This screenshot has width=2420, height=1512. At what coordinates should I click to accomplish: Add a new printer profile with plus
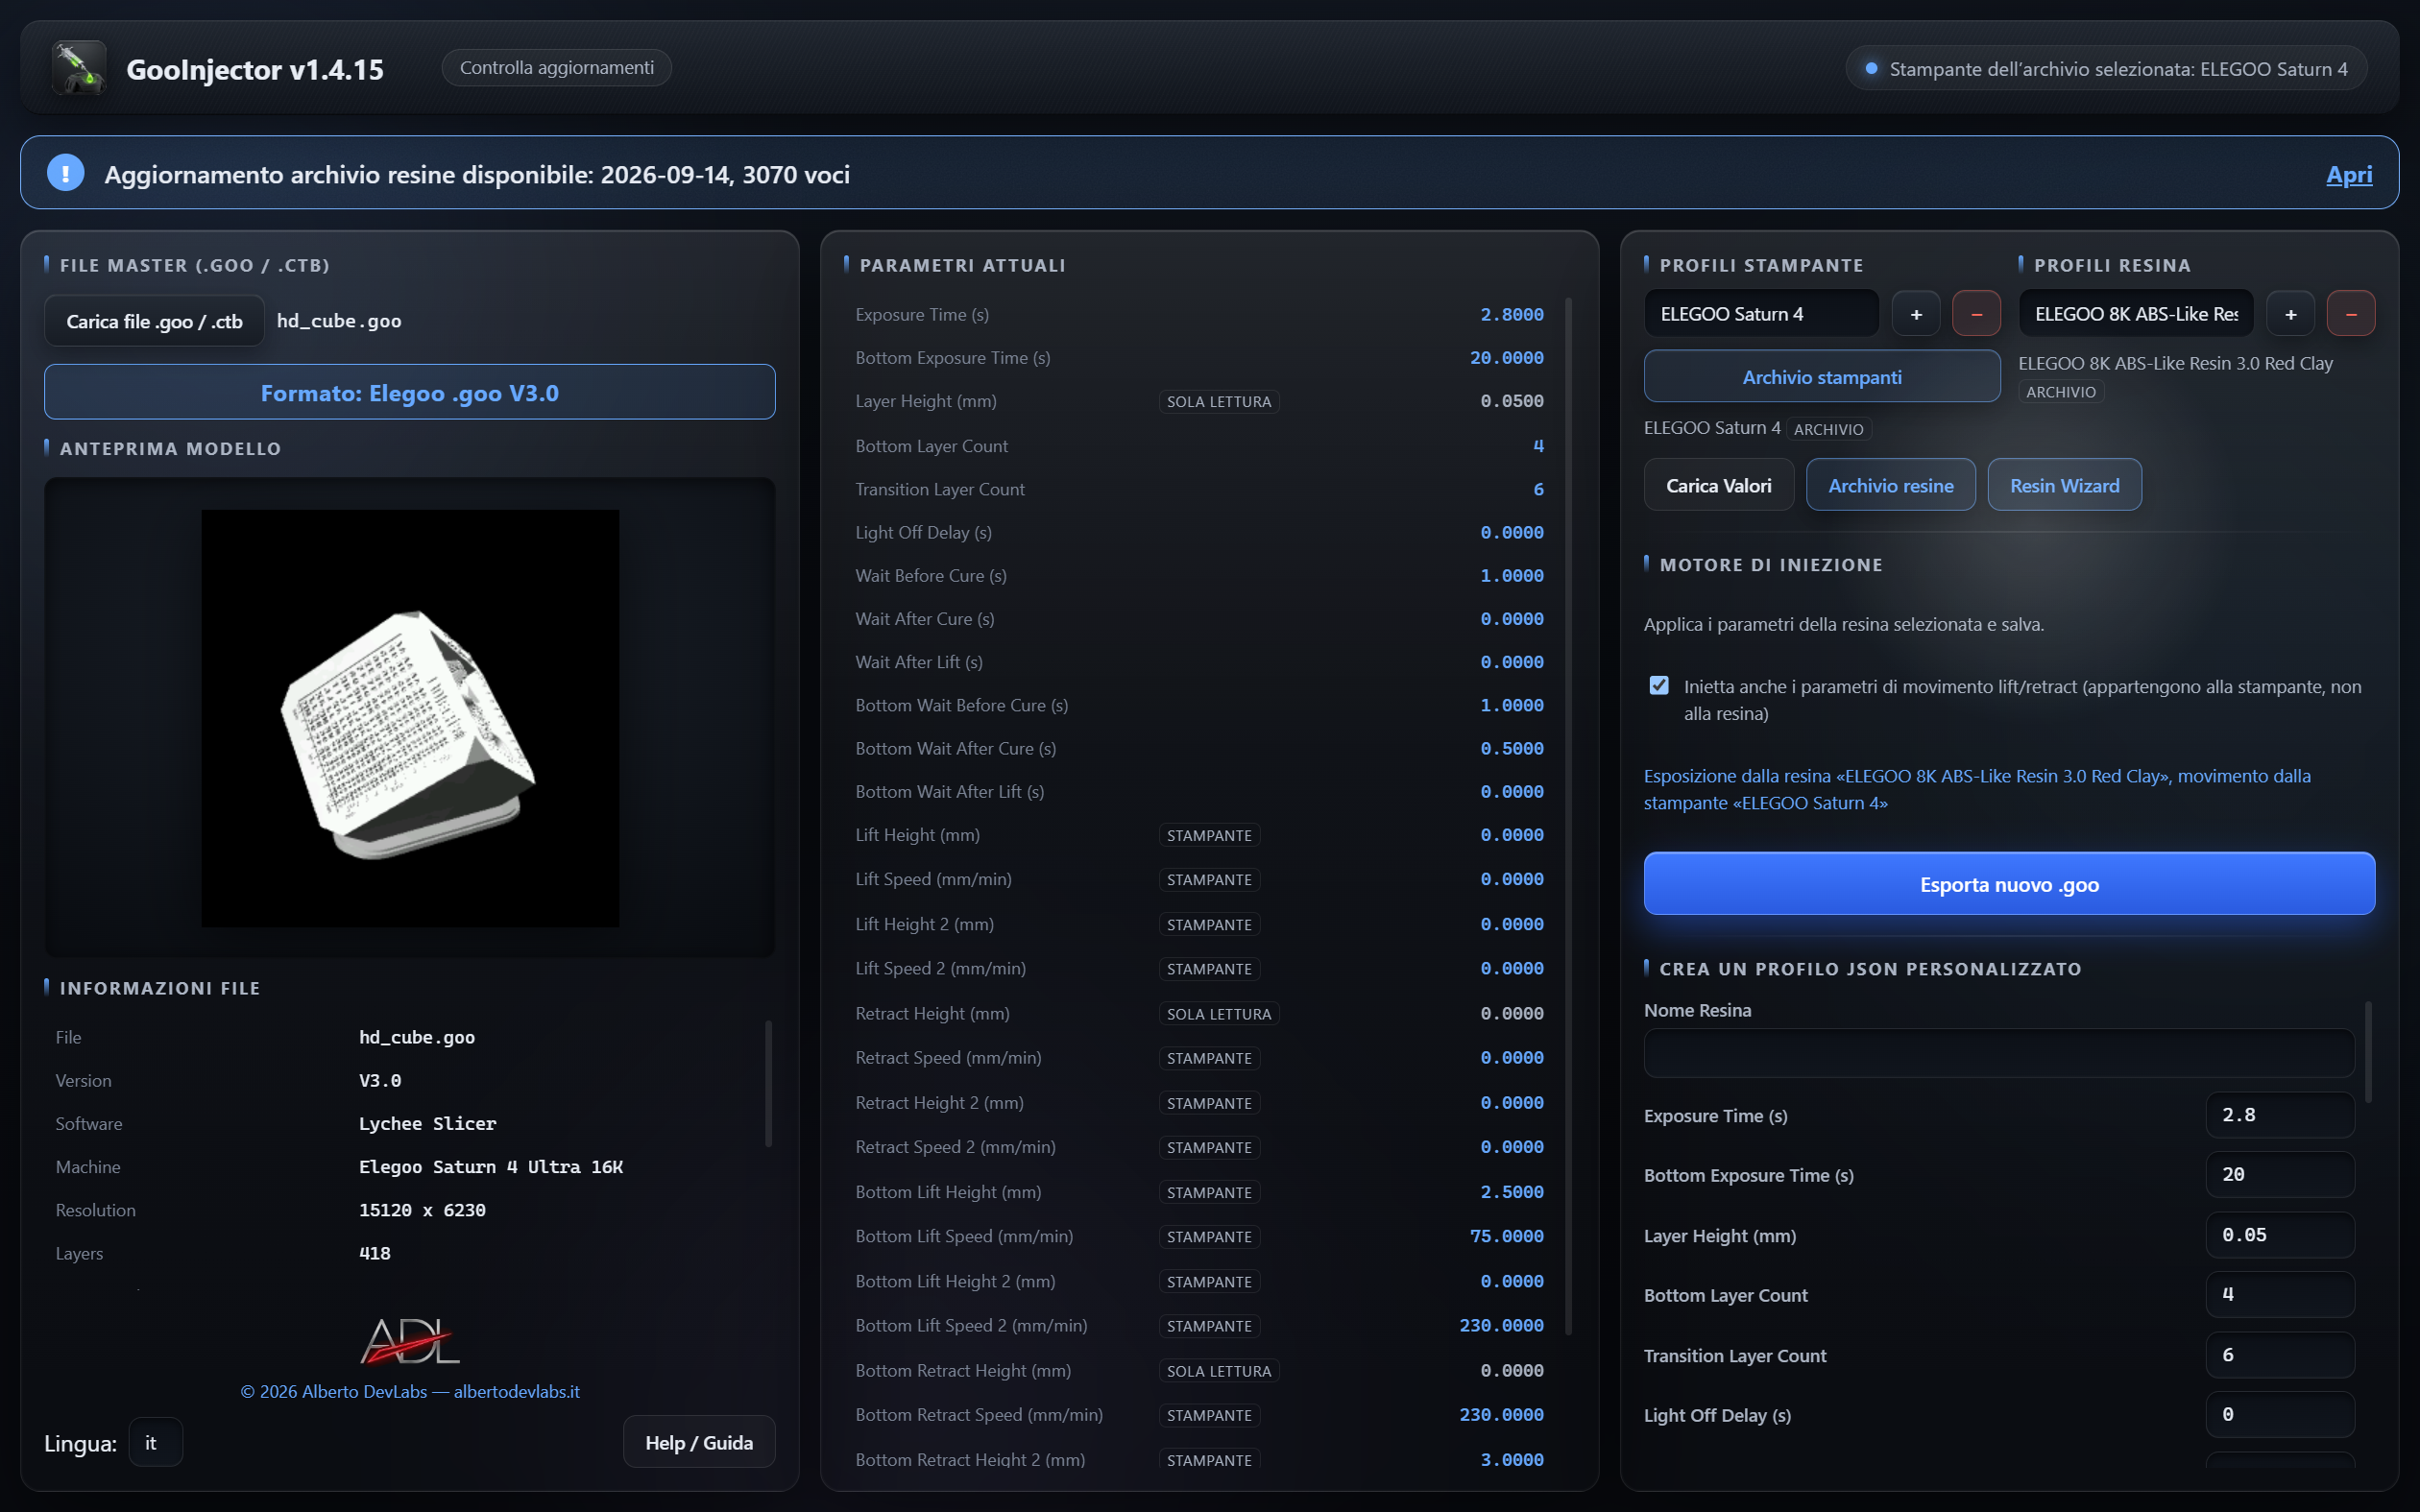pos(1916,314)
